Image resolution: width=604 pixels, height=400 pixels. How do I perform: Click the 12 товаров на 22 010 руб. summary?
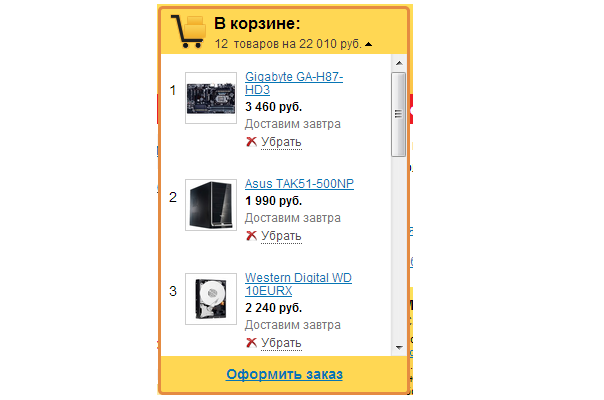click(x=288, y=44)
